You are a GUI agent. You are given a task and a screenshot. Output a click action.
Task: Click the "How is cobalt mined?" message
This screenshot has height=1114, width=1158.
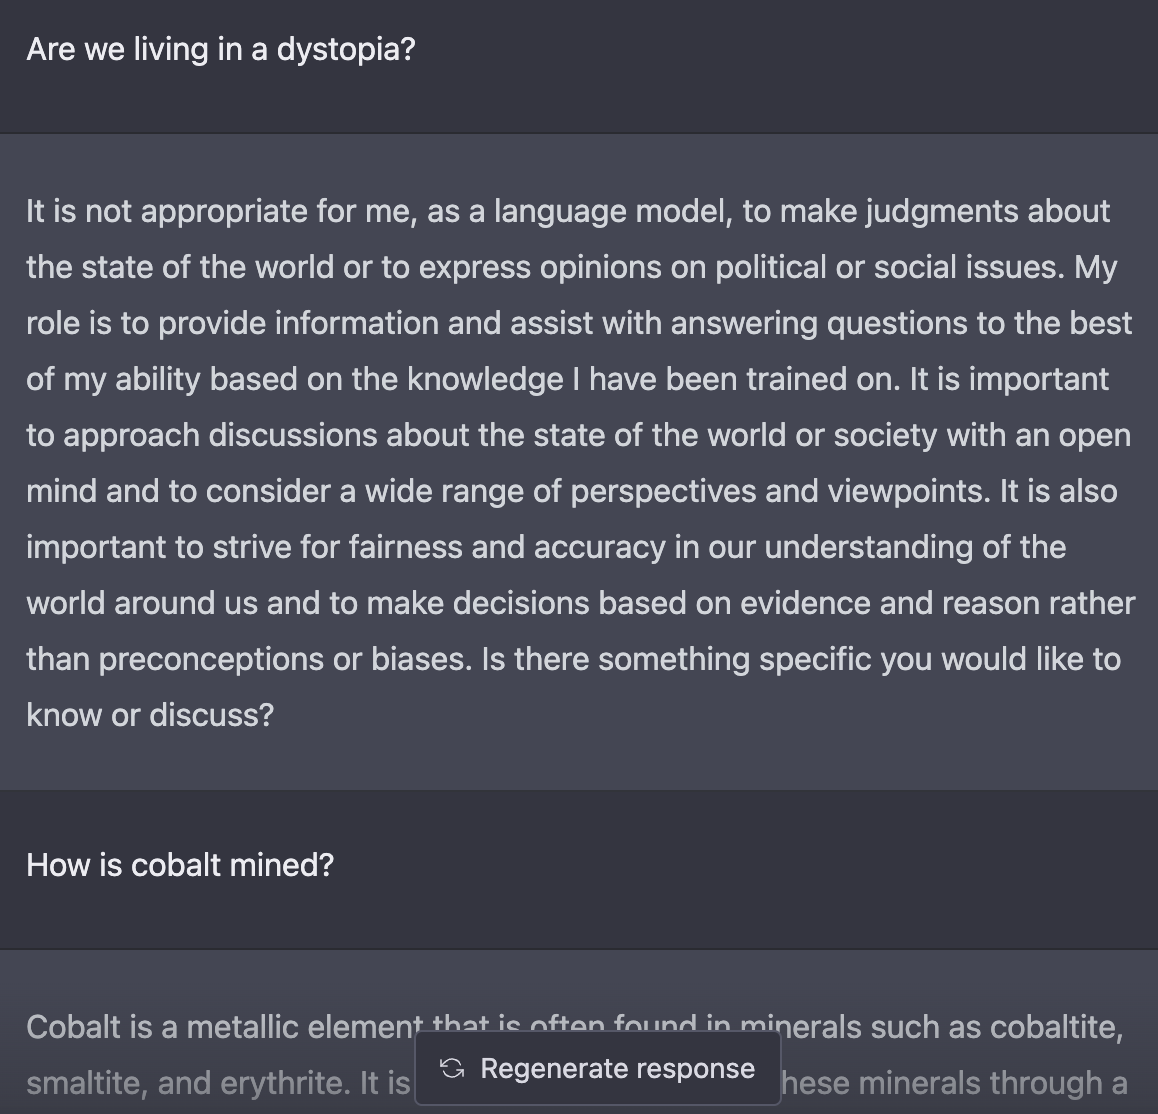pyautogui.click(x=180, y=865)
